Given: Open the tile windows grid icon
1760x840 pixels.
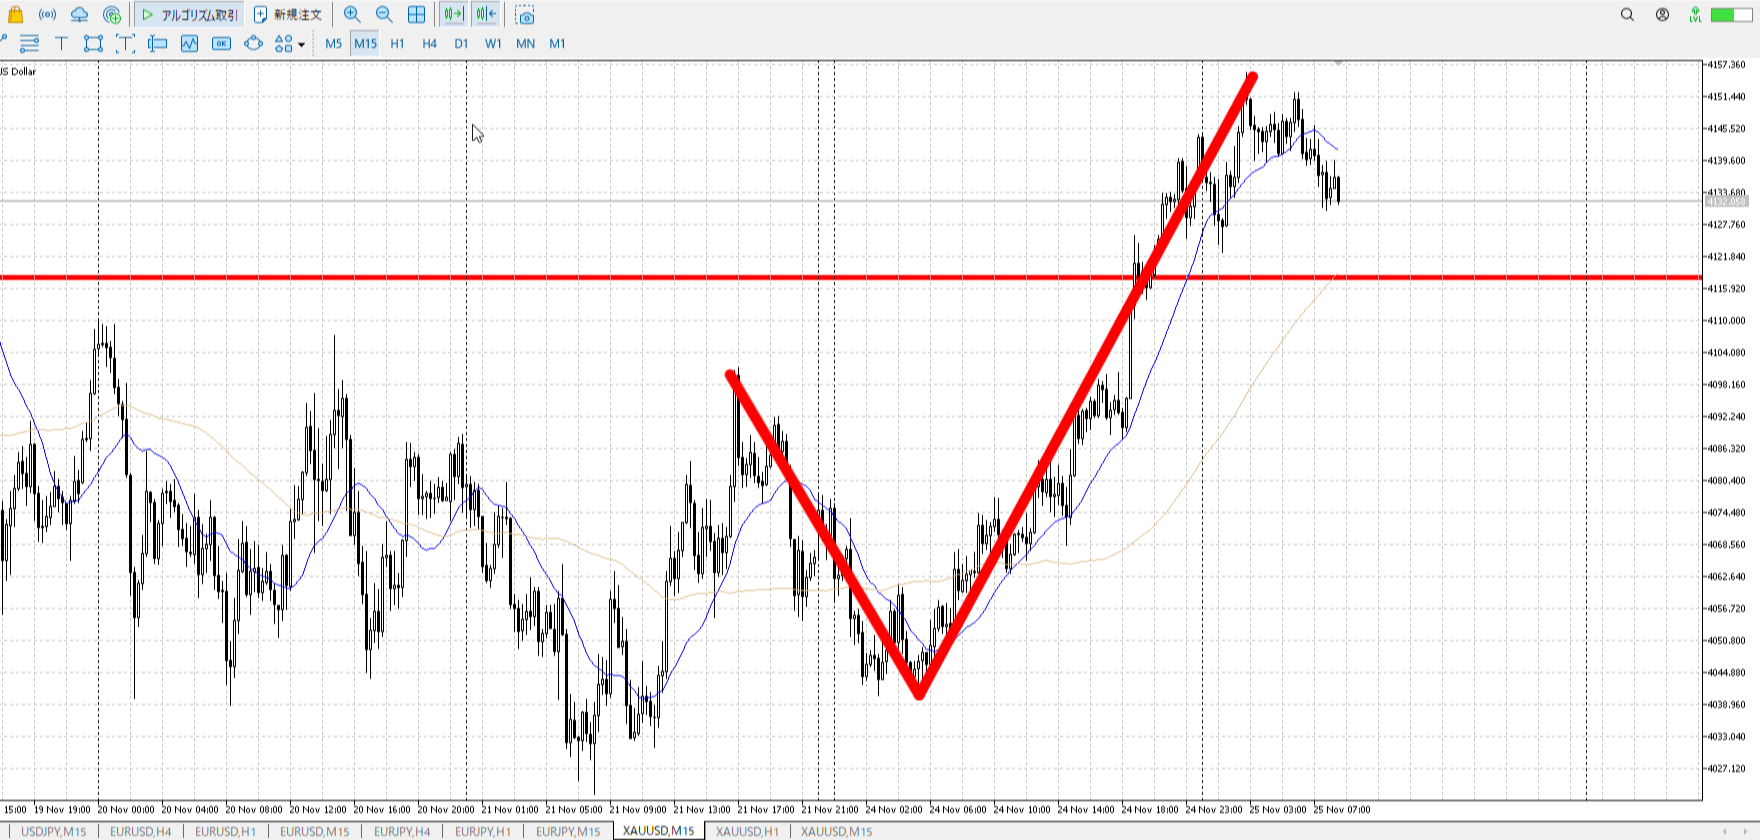Looking at the screenshot, I should pyautogui.click(x=416, y=14).
